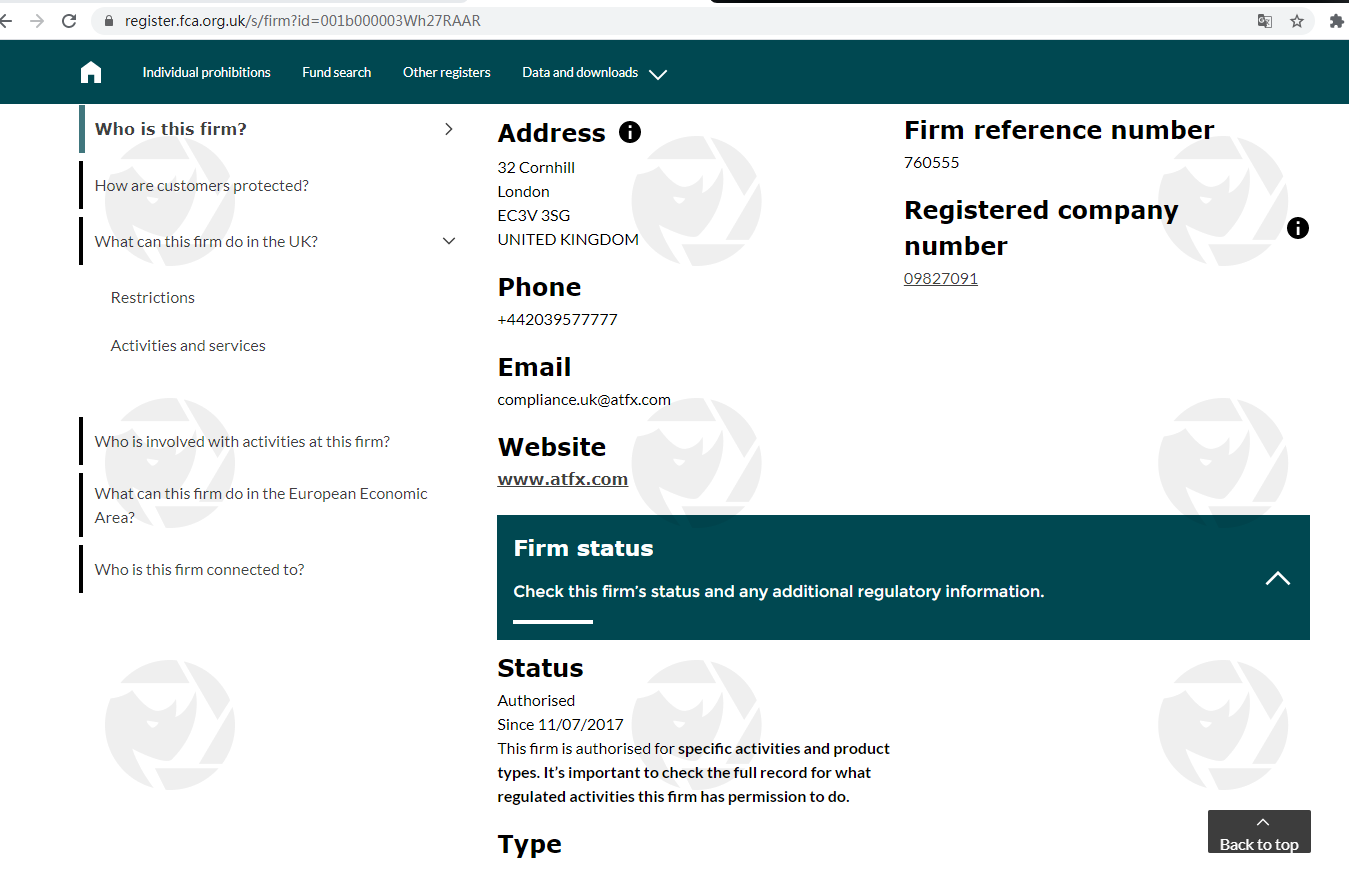
Task: Open the Data and downloads dropdown
Action: (x=594, y=73)
